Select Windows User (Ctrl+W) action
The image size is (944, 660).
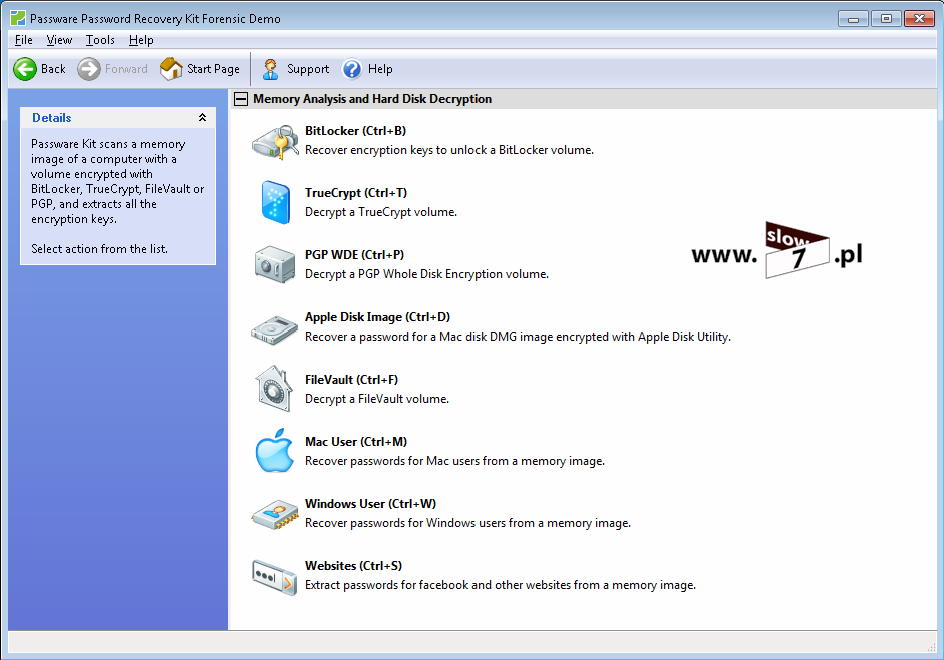tap(370, 503)
